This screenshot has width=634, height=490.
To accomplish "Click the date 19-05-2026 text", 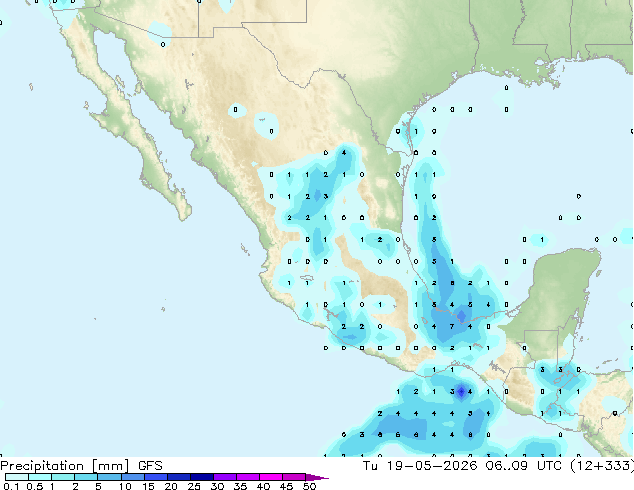I will (x=432, y=466).
